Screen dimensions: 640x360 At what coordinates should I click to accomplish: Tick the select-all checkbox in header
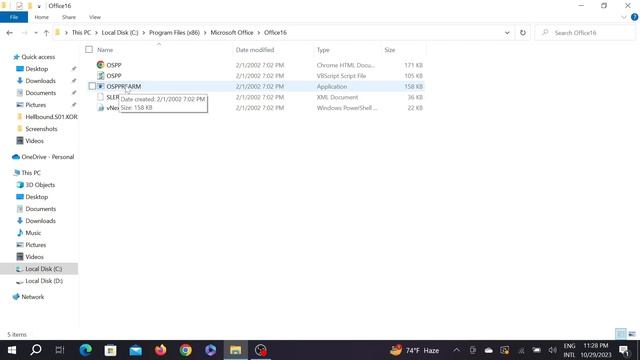coord(89,49)
